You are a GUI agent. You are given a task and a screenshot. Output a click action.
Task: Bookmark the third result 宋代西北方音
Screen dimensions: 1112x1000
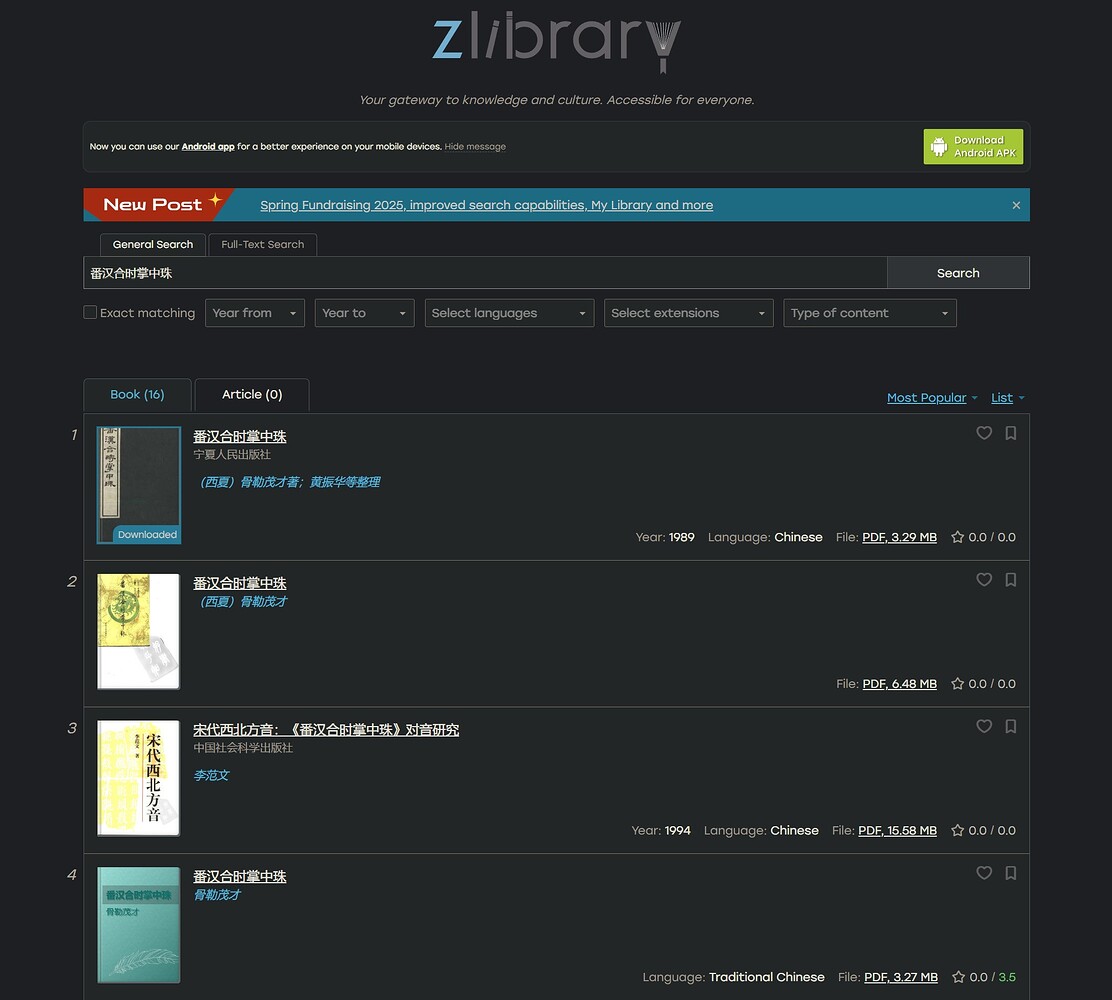pyautogui.click(x=1011, y=726)
